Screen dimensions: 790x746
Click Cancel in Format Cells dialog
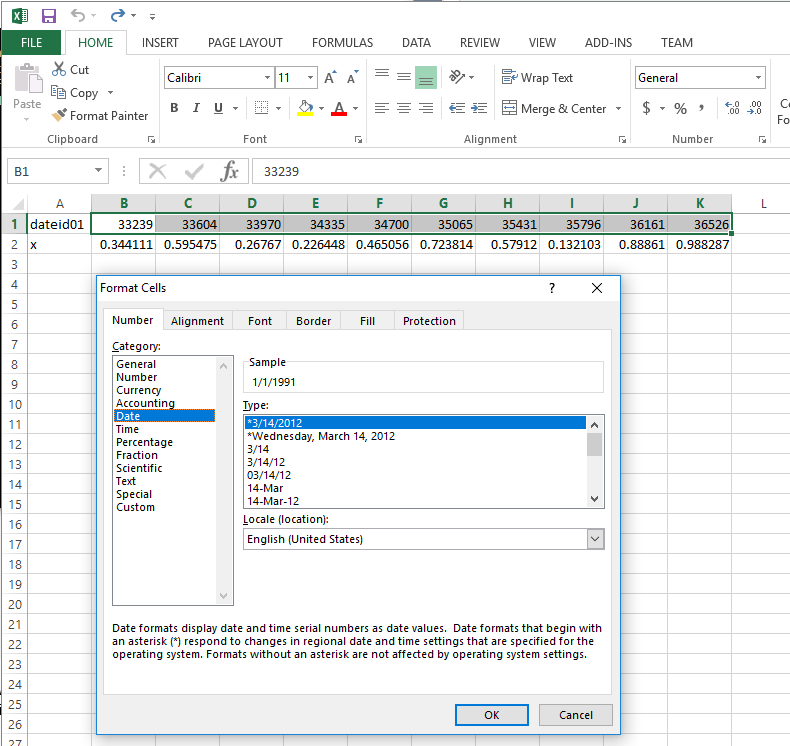[x=575, y=715]
